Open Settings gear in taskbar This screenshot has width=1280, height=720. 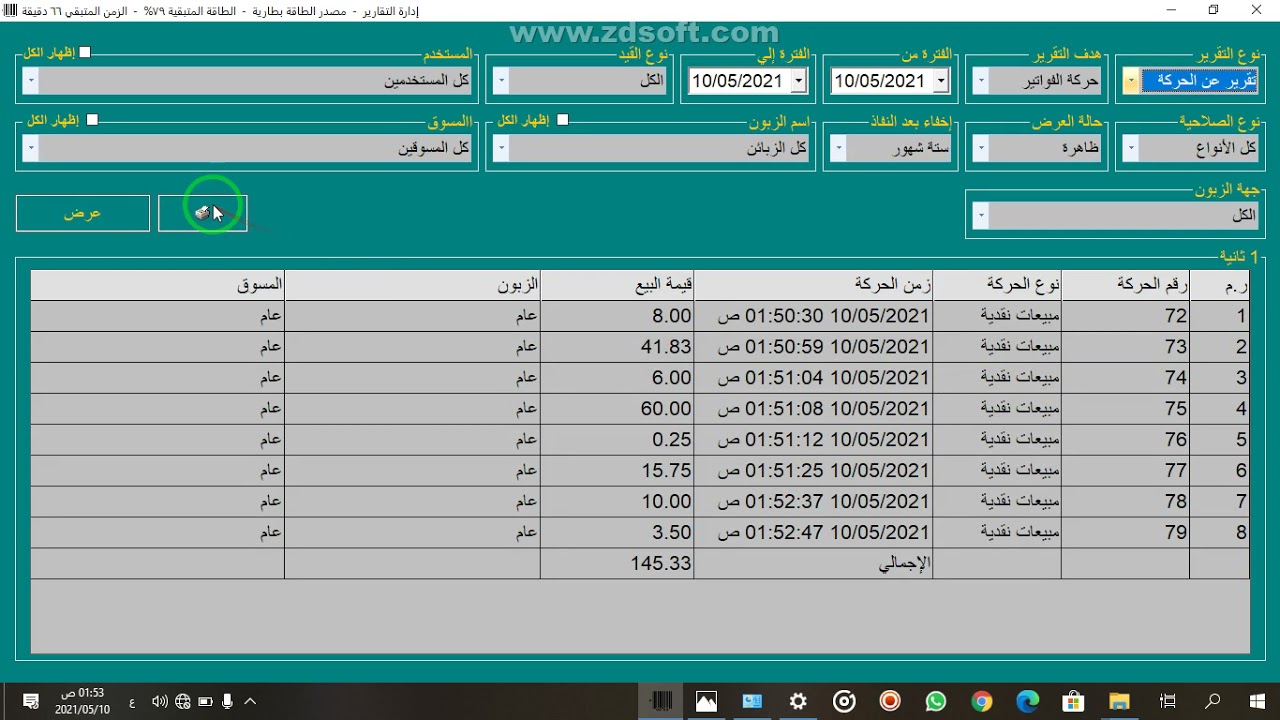point(798,701)
